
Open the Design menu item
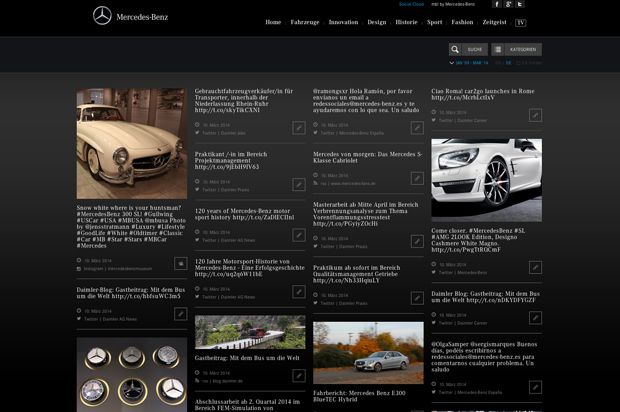point(377,22)
